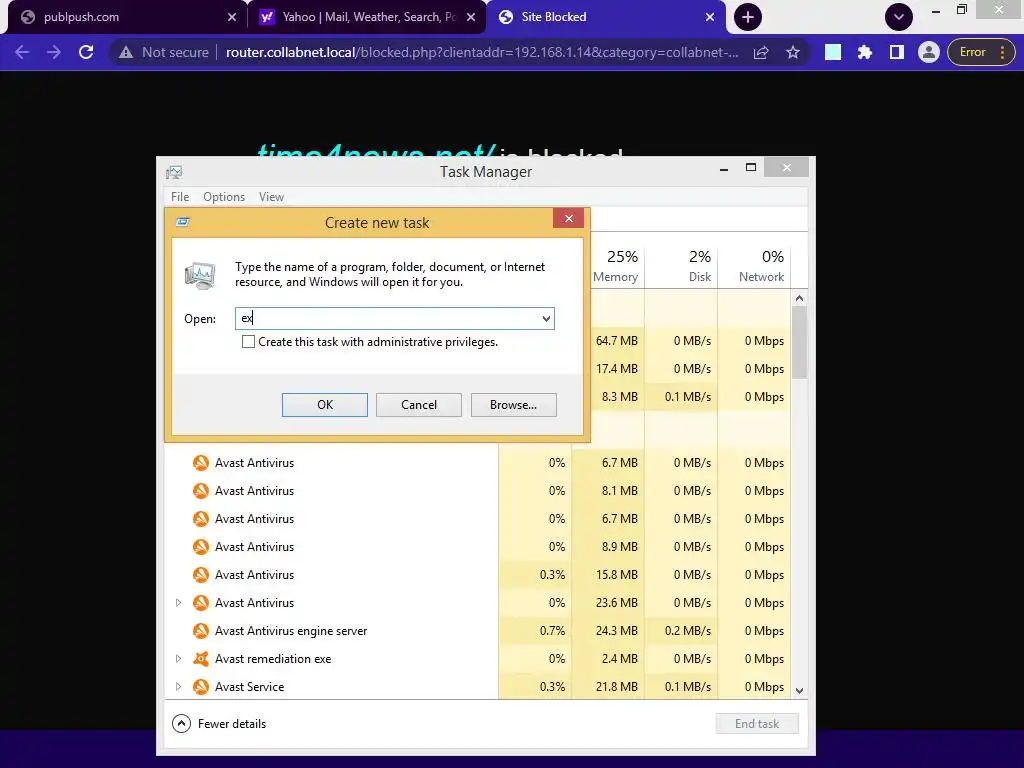Click the 0.7% CPU value
The image size is (1024, 768).
tap(552, 631)
